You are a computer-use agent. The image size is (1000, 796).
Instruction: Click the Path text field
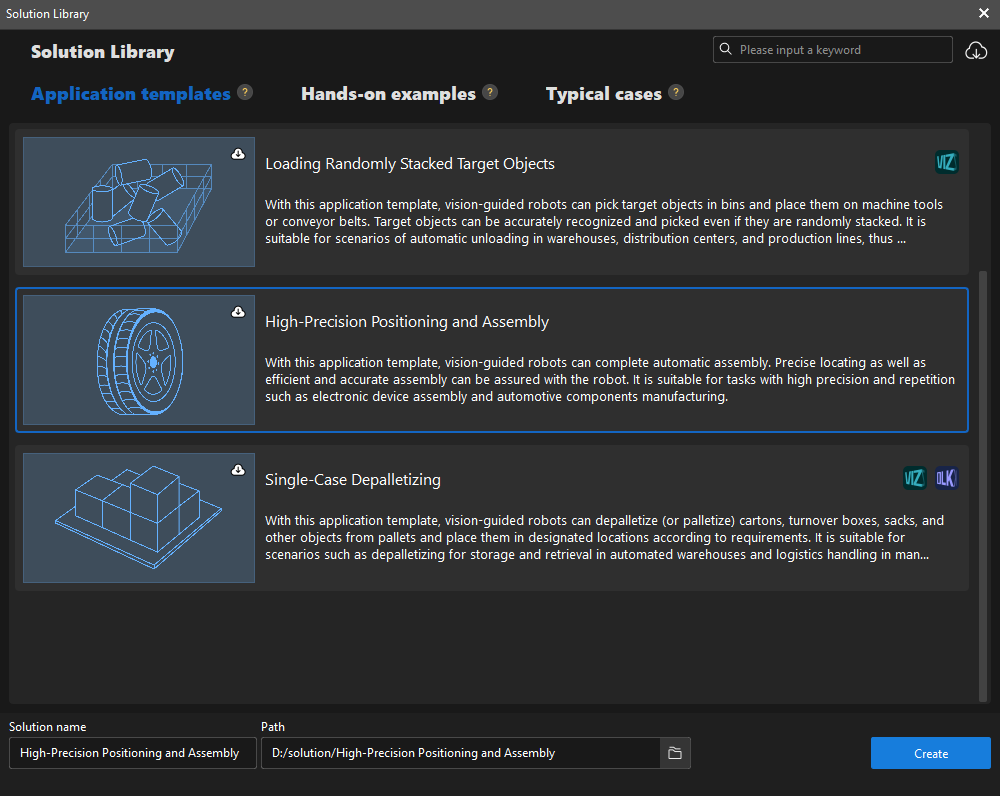coord(460,753)
